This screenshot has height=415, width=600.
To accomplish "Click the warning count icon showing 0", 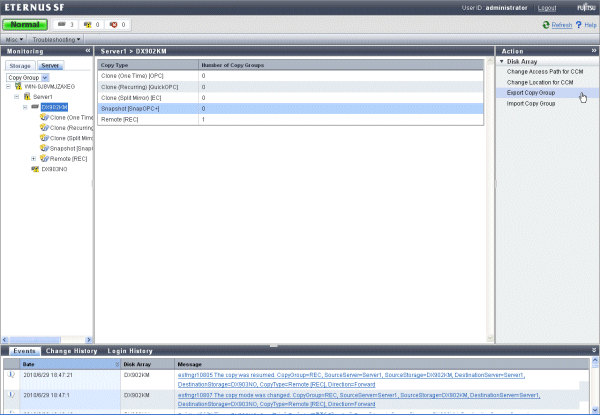I will point(88,24).
